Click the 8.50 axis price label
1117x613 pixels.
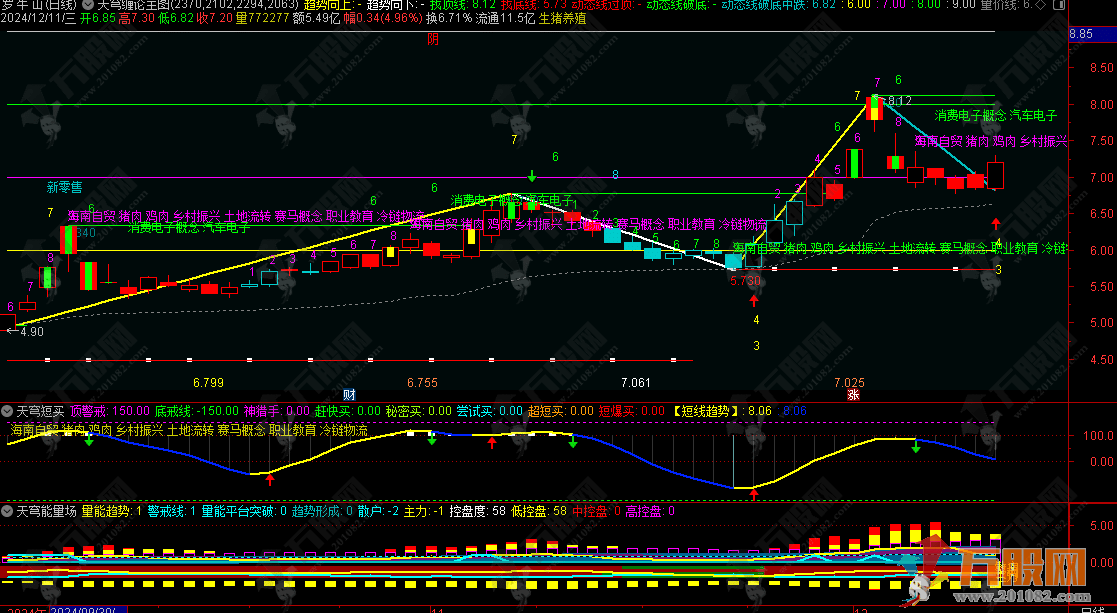[1101, 68]
